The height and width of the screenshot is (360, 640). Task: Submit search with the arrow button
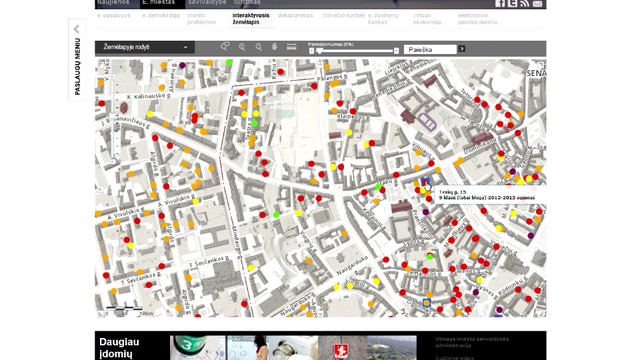click(x=462, y=49)
